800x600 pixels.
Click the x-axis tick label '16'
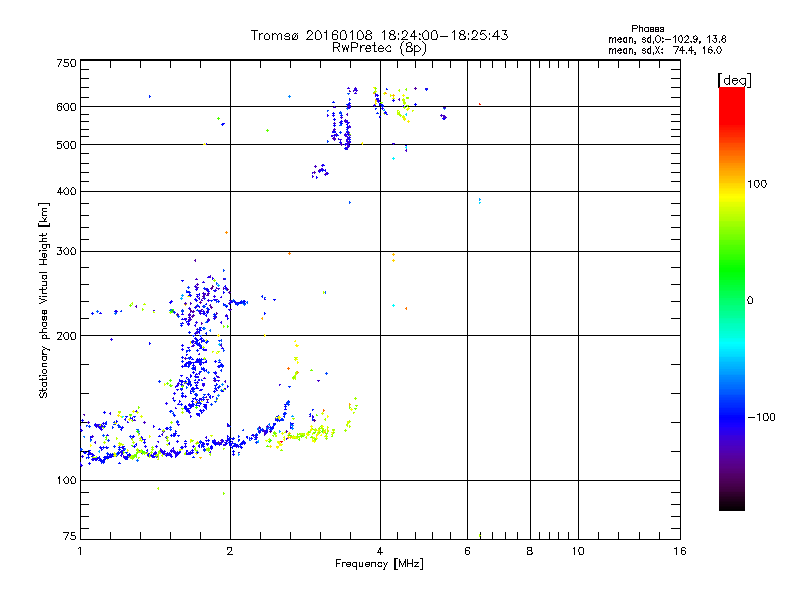(680, 551)
